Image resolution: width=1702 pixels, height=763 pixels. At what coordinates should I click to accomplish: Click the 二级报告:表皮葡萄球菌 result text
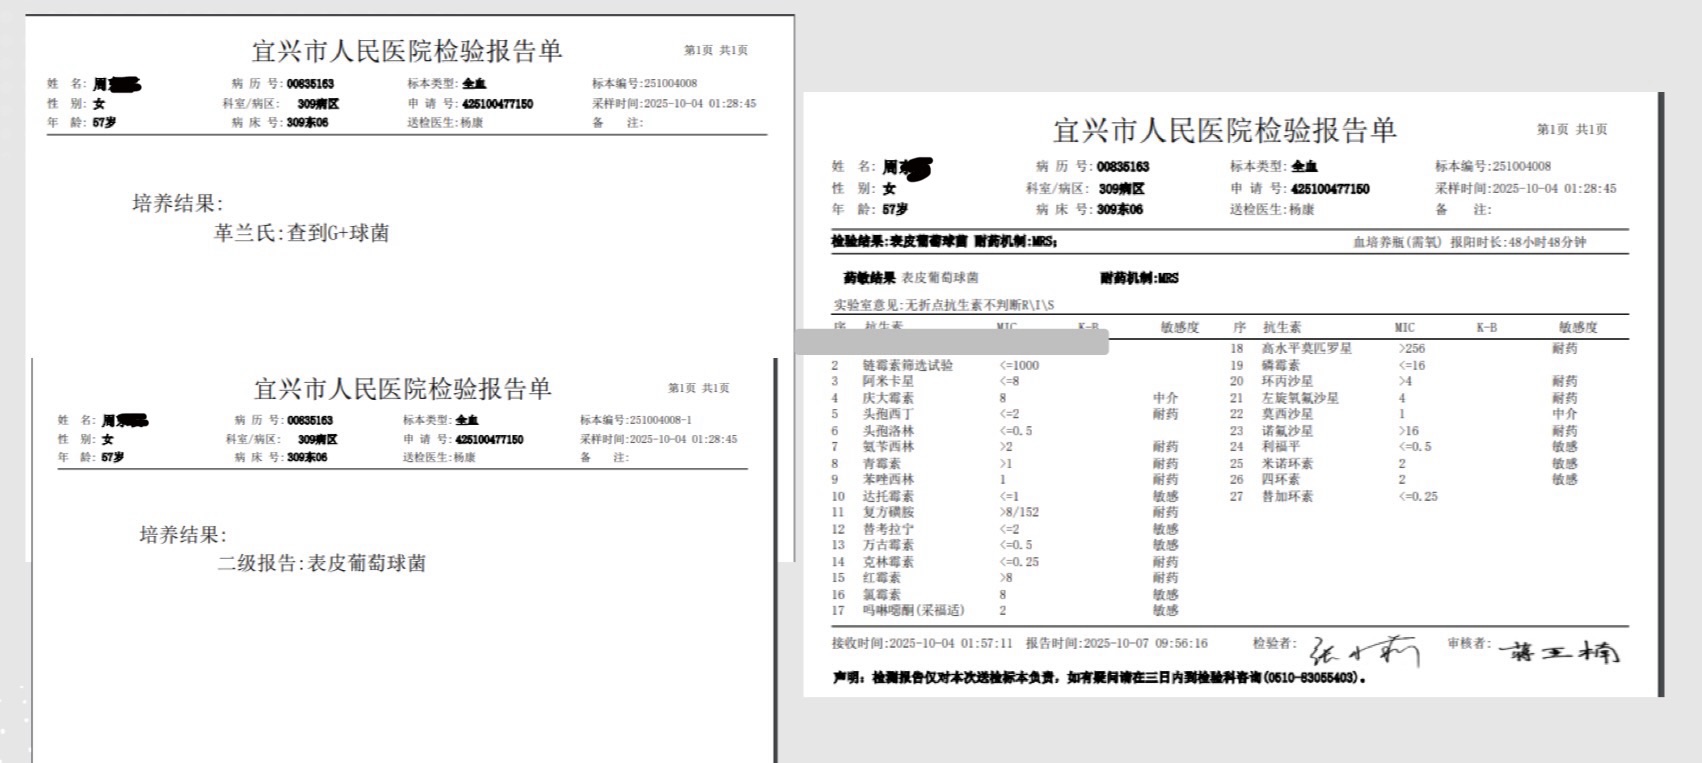pyautogui.click(x=321, y=564)
